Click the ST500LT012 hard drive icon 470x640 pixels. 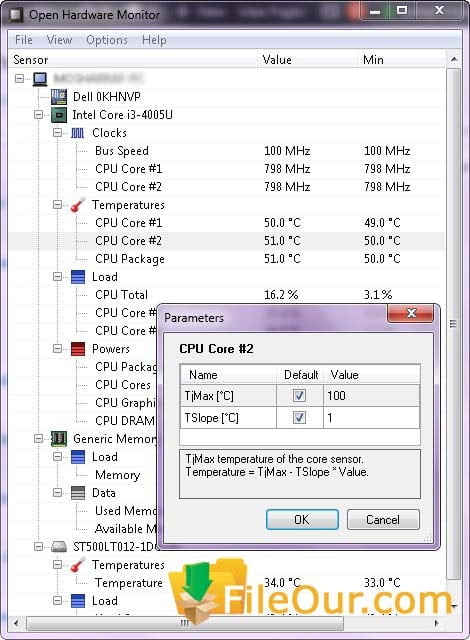click(59, 547)
